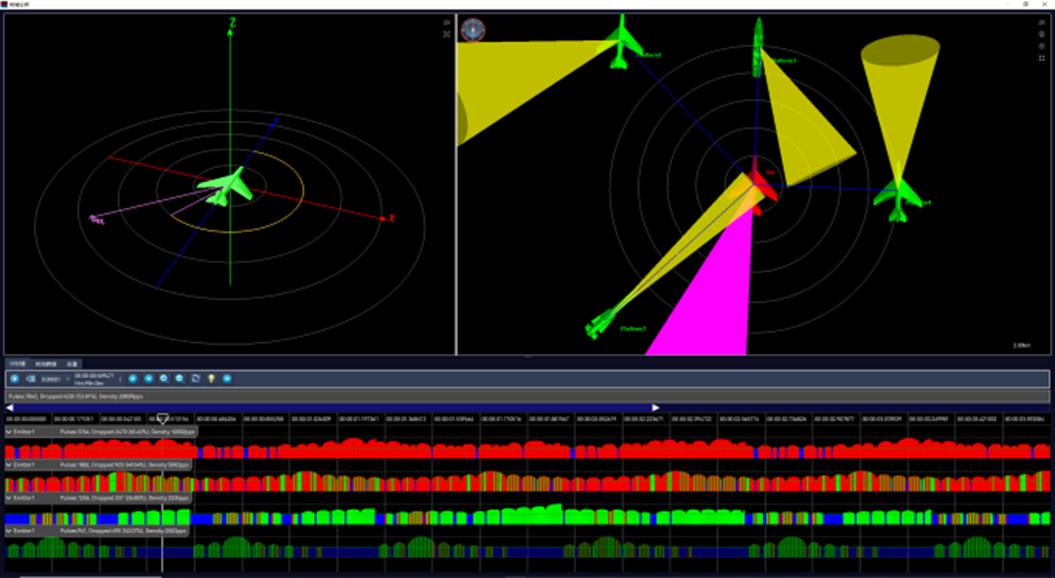Click the expand-arrows icon in the left 3D axis view

447,34
